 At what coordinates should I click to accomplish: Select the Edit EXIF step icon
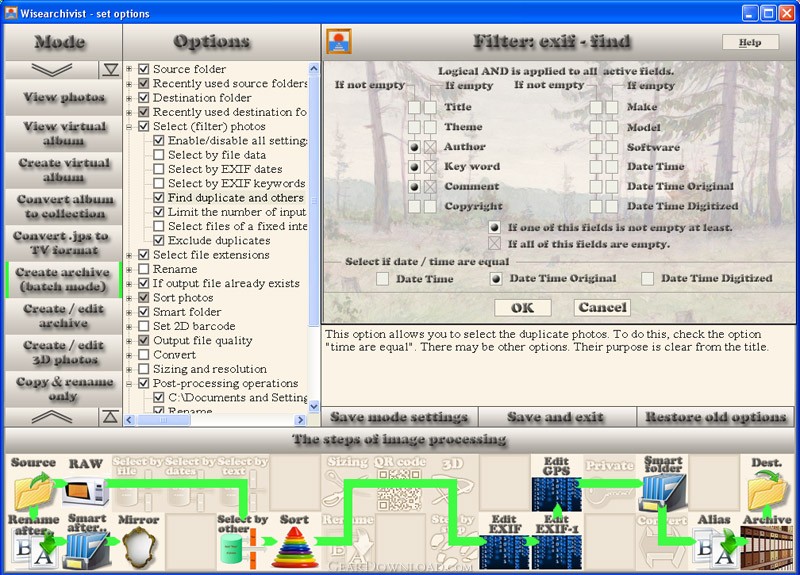[x=504, y=551]
